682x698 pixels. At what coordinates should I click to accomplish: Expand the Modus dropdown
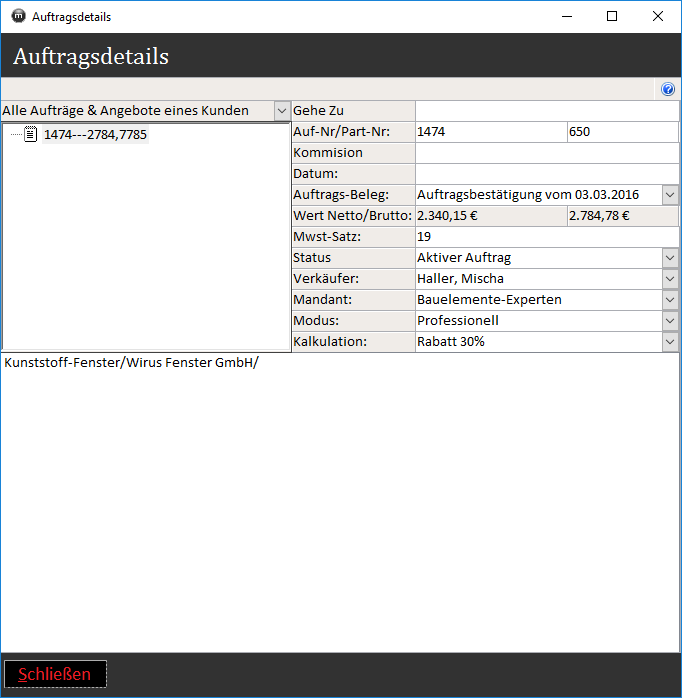[670, 320]
